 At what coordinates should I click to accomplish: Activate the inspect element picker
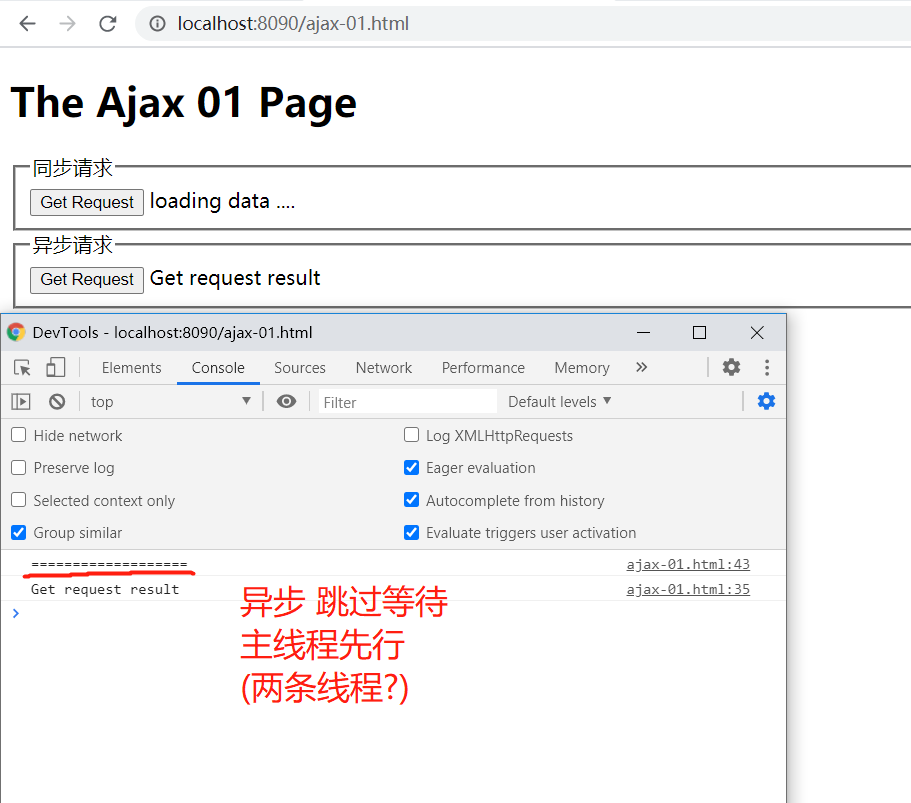coord(22,368)
